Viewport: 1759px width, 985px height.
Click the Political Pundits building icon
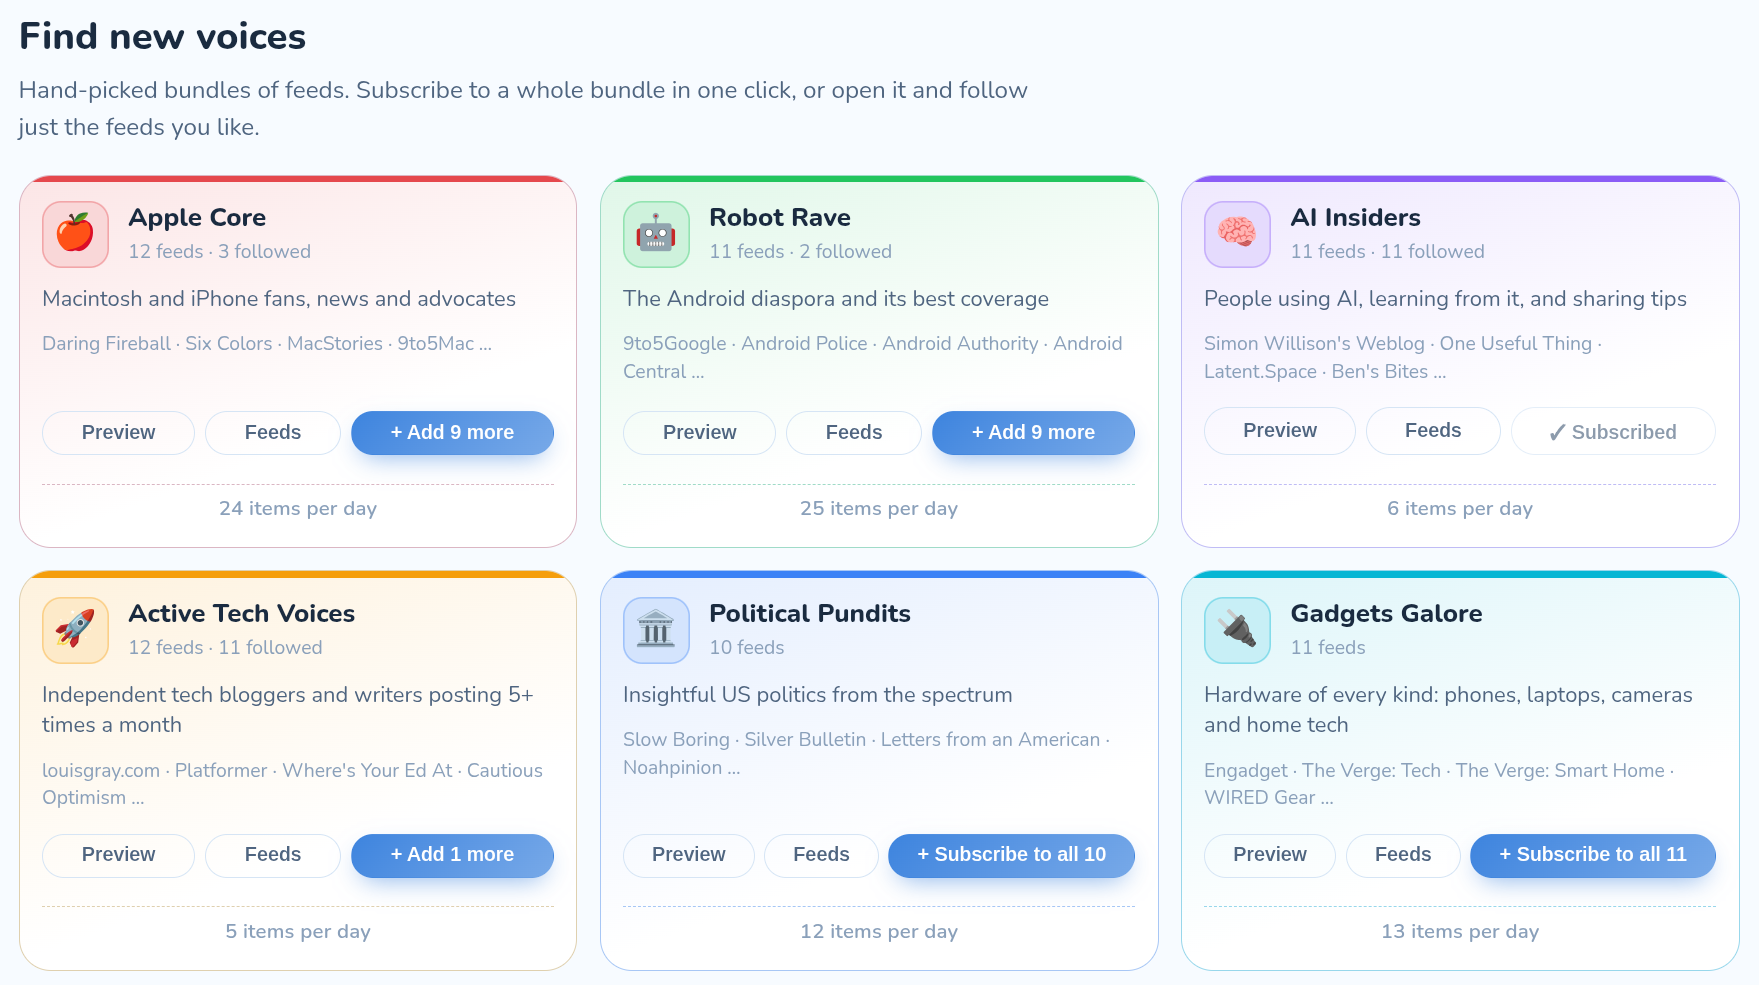point(656,630)
